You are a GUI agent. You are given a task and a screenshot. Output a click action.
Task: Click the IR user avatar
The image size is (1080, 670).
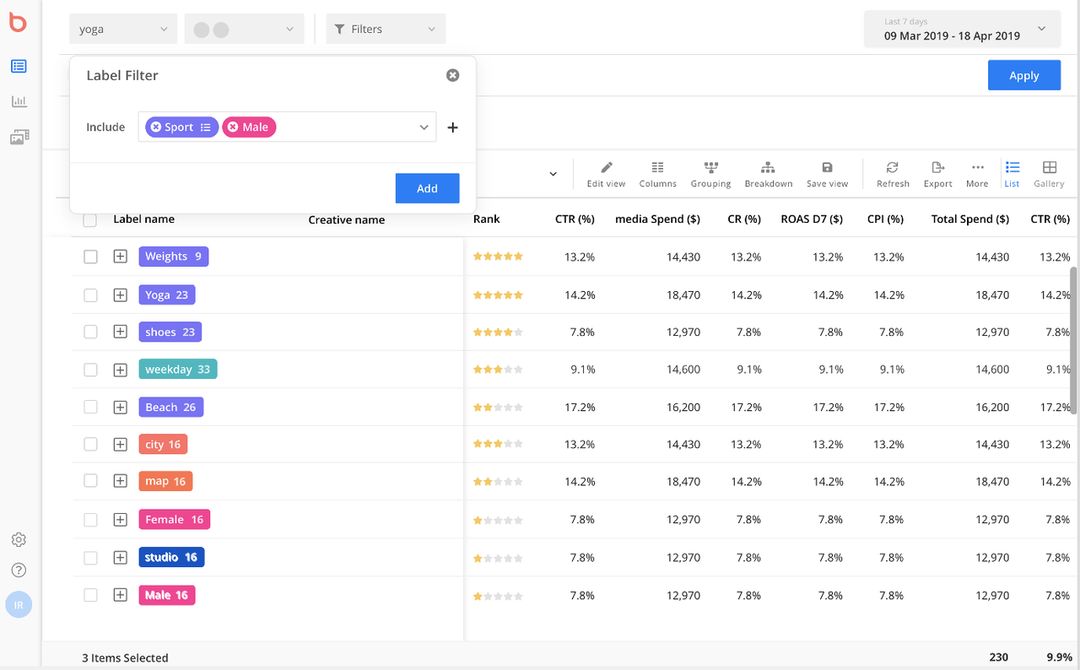pyautogui.click(x=19, y=605)
